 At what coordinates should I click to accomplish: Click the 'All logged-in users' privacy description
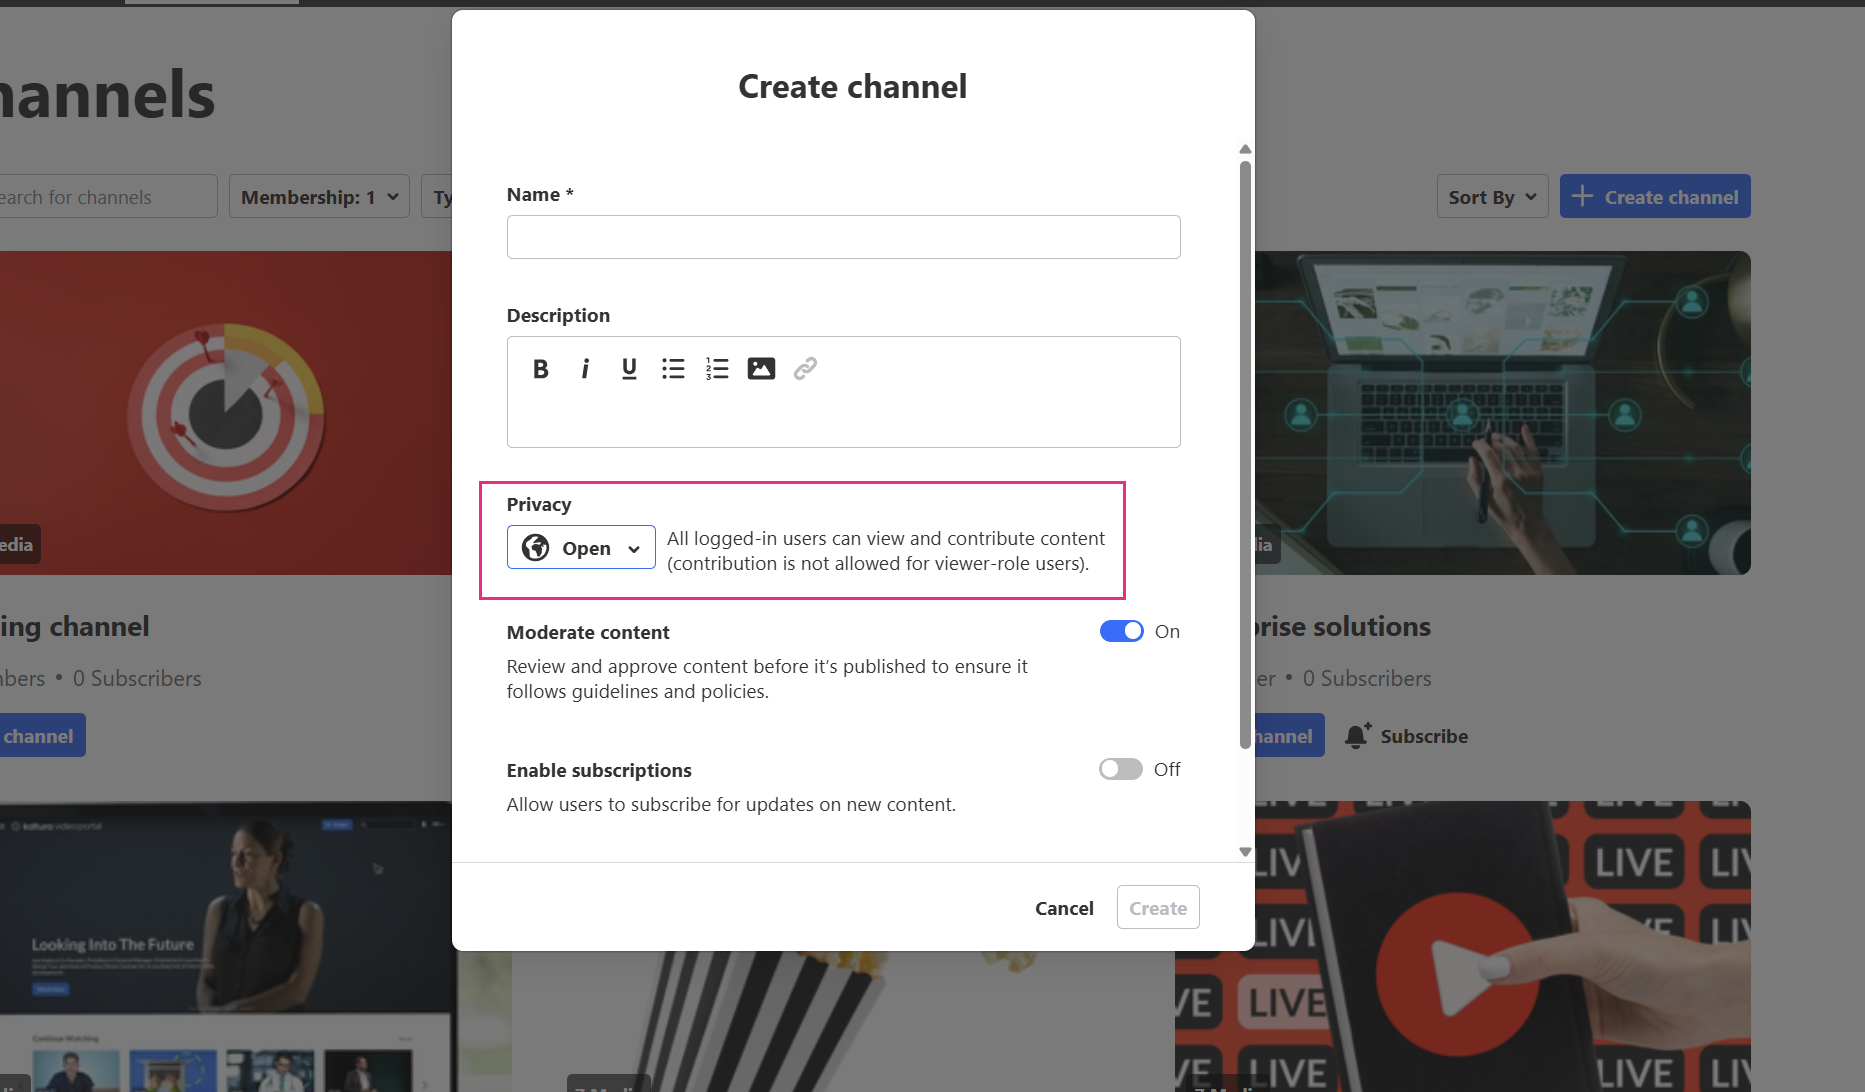point(886,551)
